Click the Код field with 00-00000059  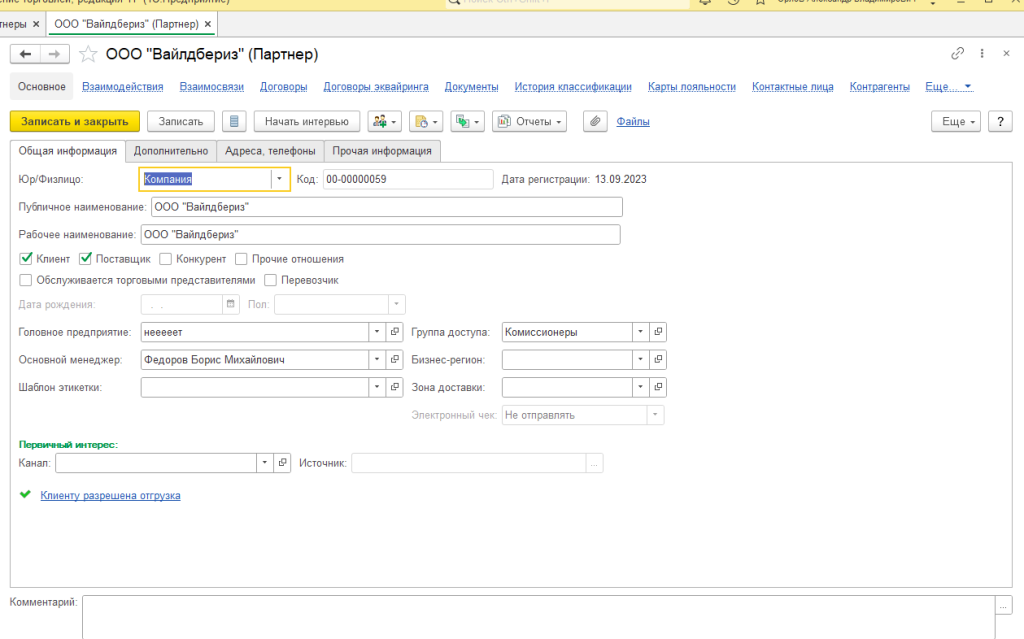[x=408, y=179]
